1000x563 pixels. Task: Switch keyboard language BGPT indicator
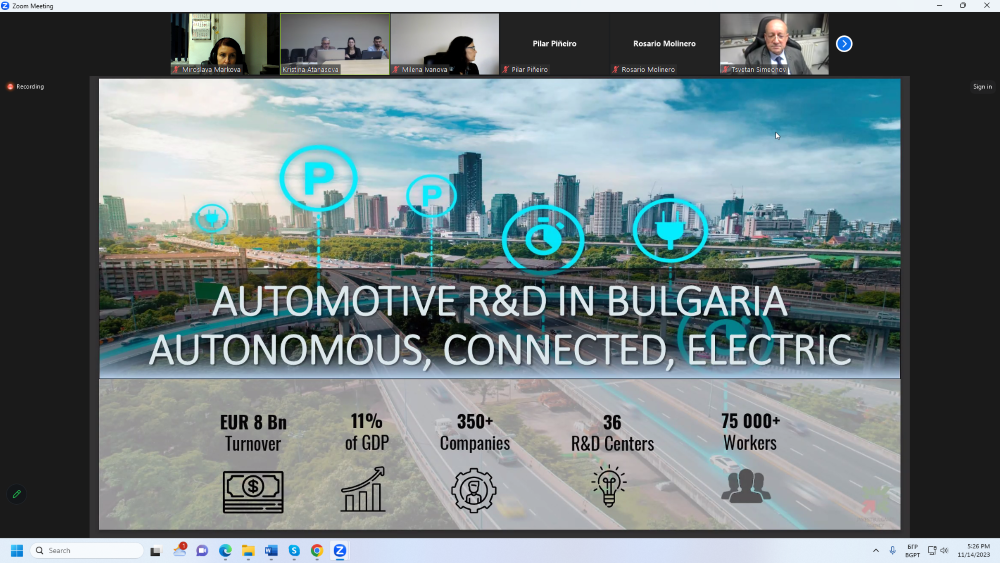[913, 551]
